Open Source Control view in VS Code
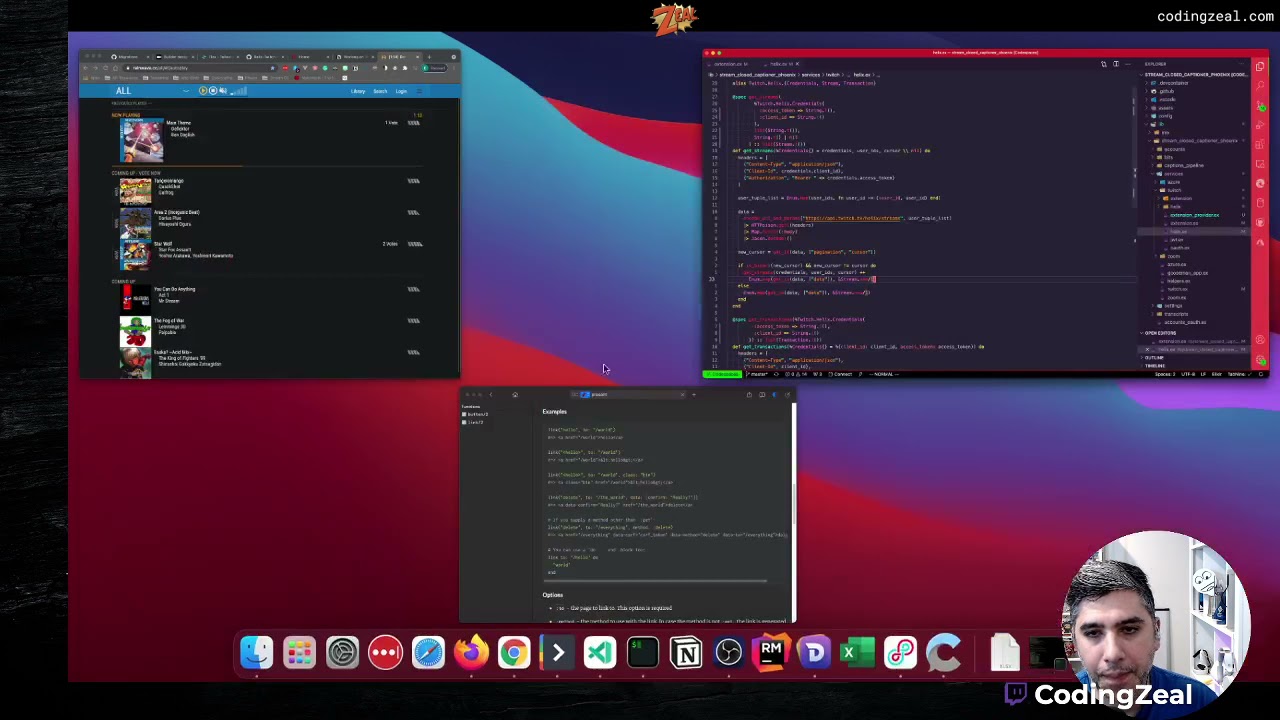 click(1260, 105)
